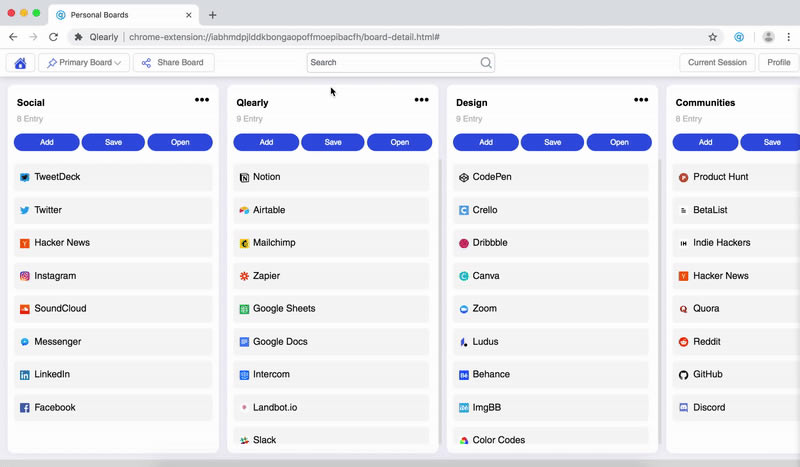Open the Quora entry
Viewport: 800px width, 467px height.
point(736,309)
